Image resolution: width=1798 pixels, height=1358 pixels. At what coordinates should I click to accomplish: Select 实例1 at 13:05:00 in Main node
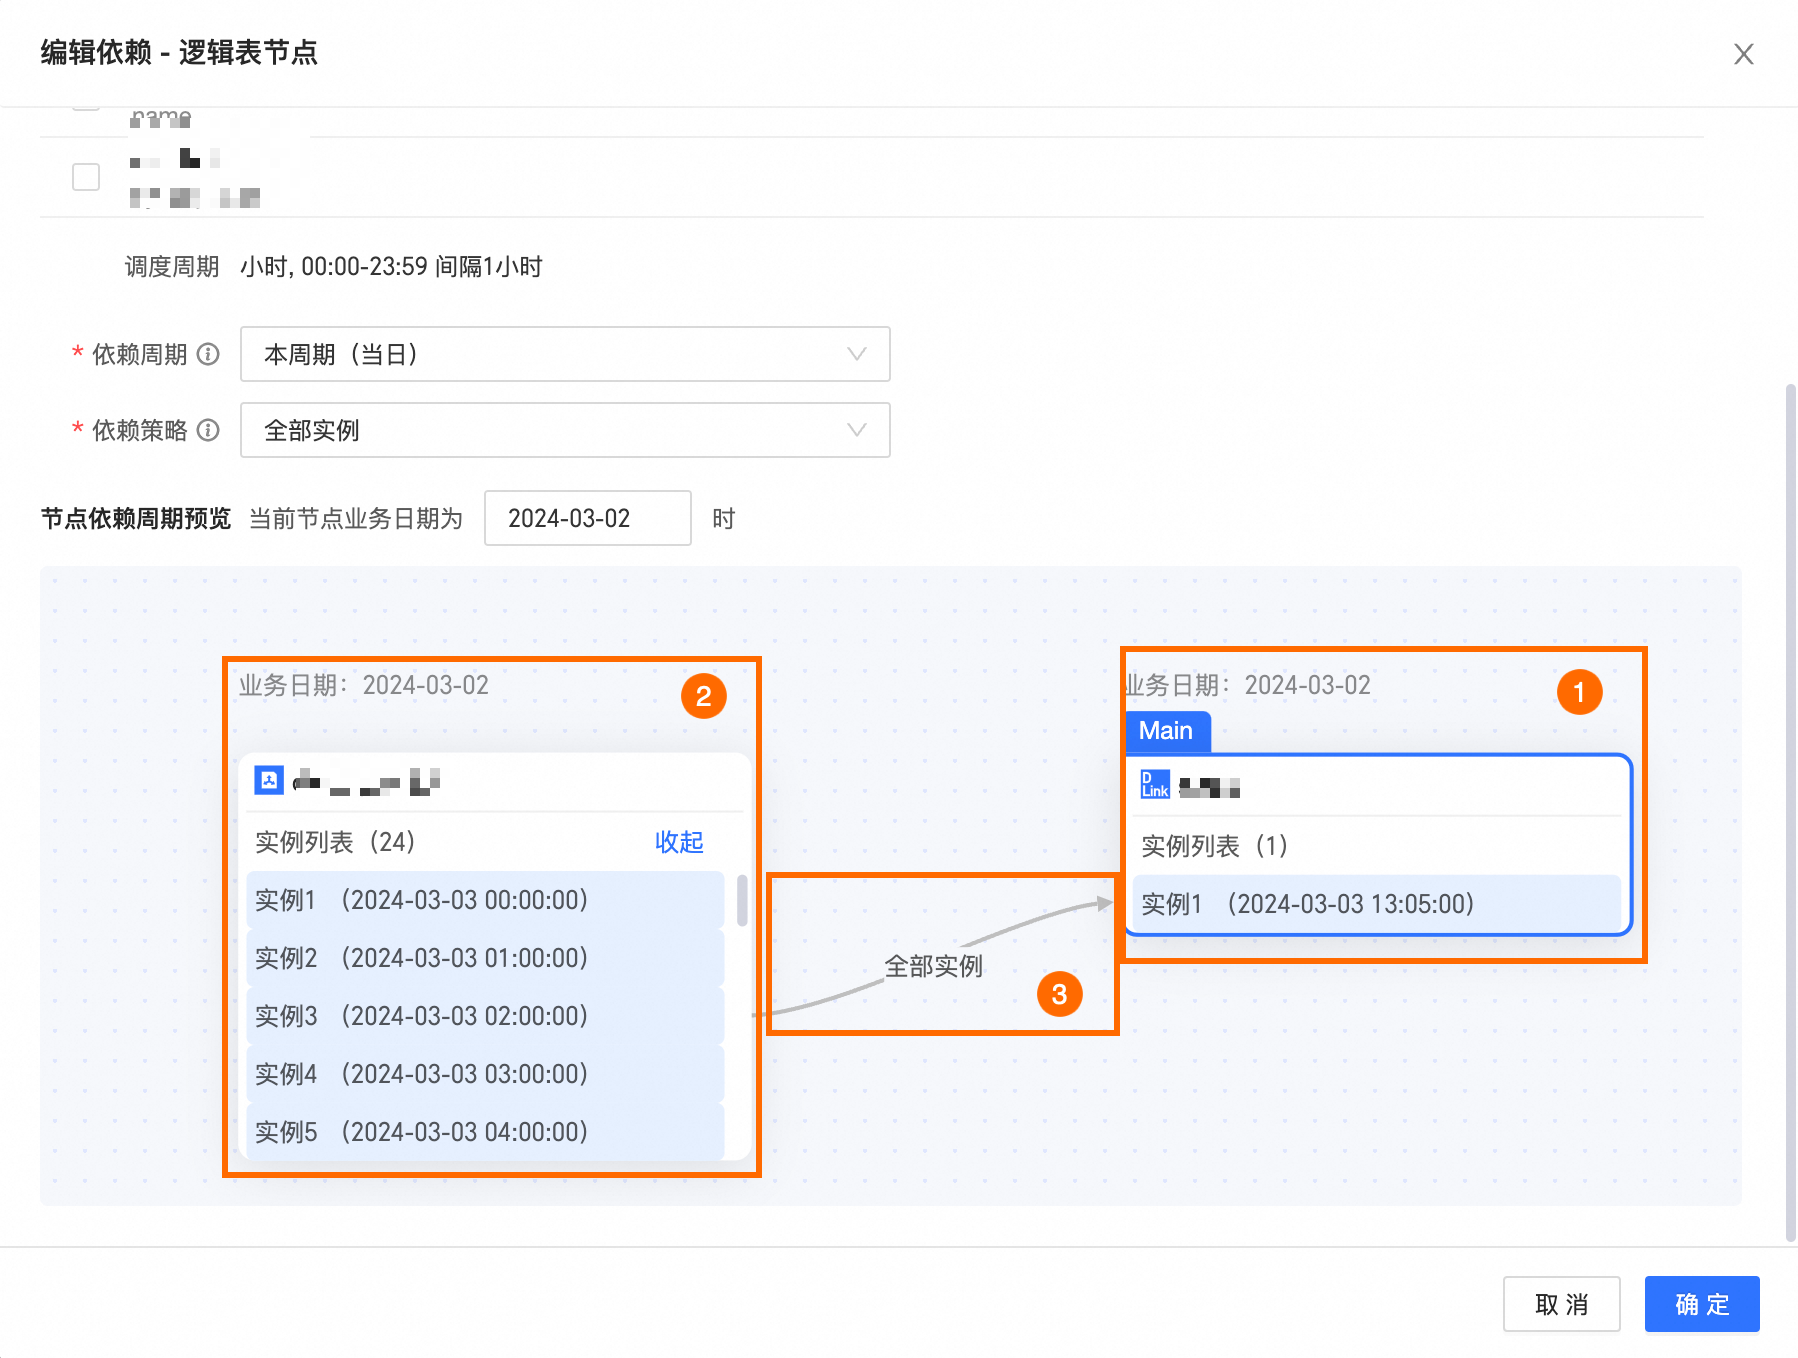point(1375,904)
